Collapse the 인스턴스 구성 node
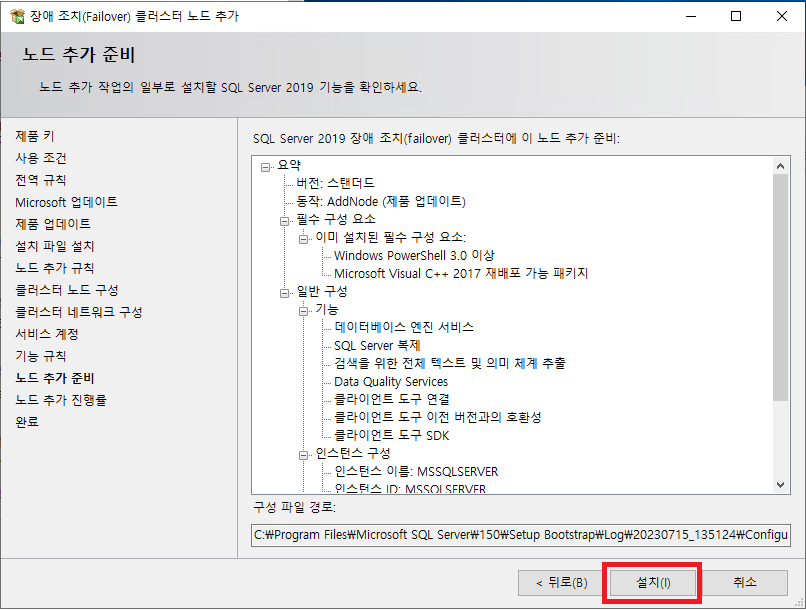 tap(303, 455)
